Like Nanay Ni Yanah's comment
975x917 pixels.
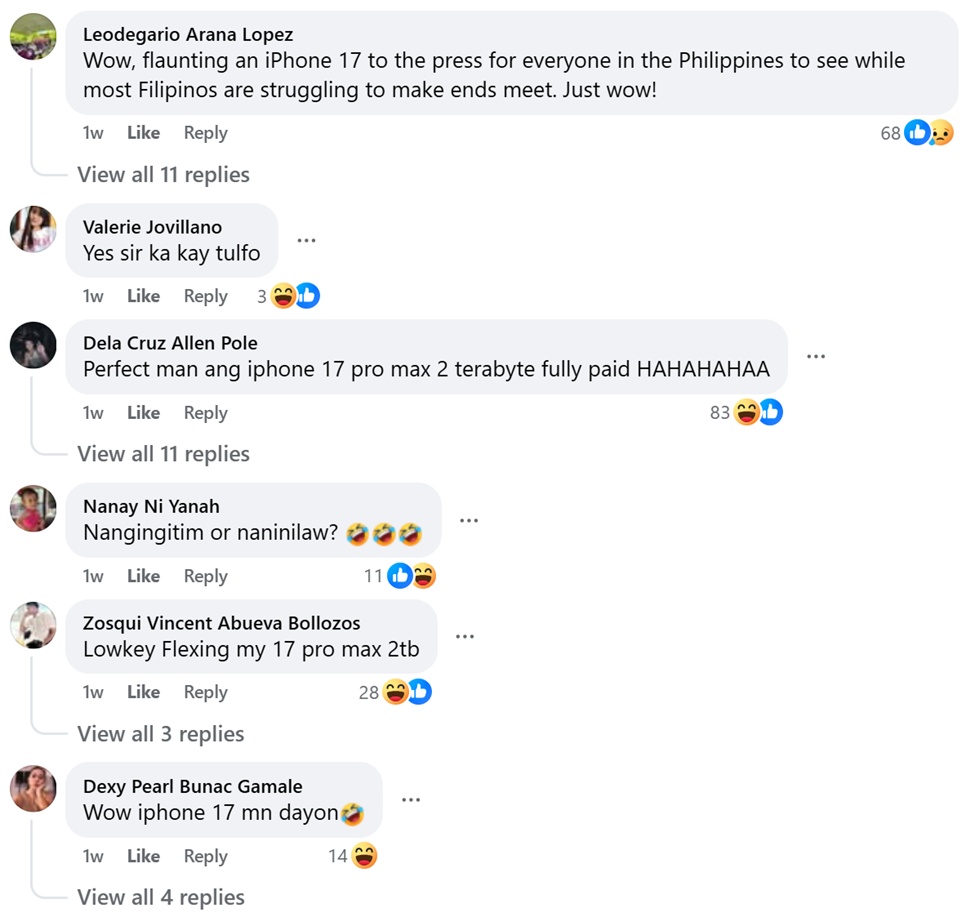click(x=144, y=576)
